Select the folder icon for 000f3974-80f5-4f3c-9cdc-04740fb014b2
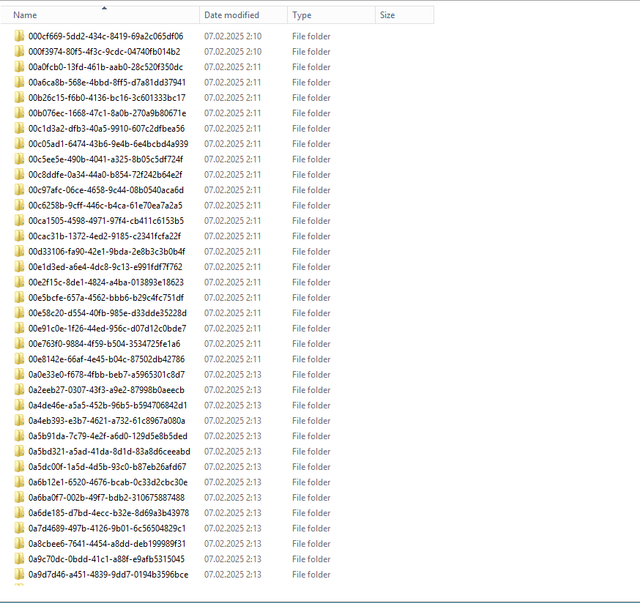Viewport: 640px width, 603px height. (x=19, y=51)
